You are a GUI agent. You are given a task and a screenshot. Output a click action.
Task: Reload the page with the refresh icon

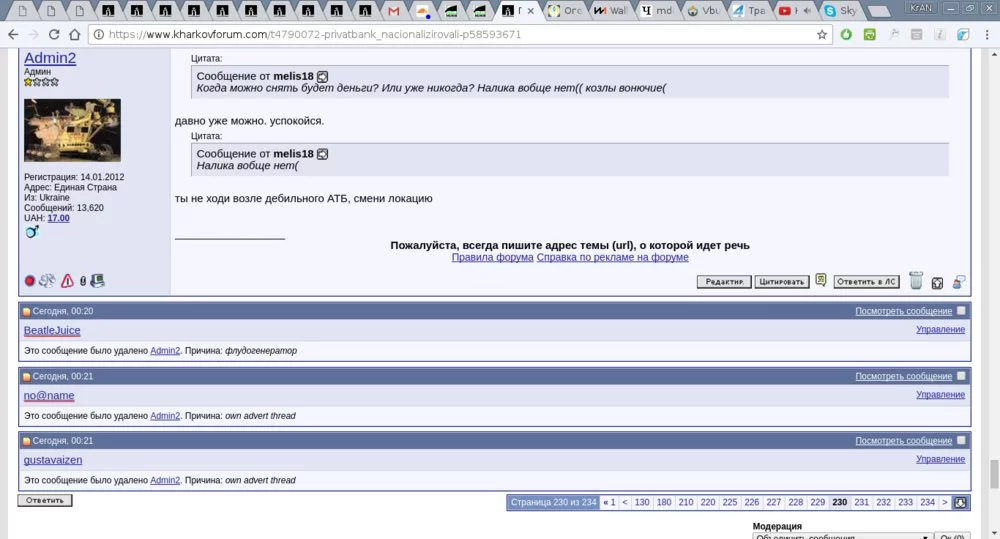coord(54,34)
